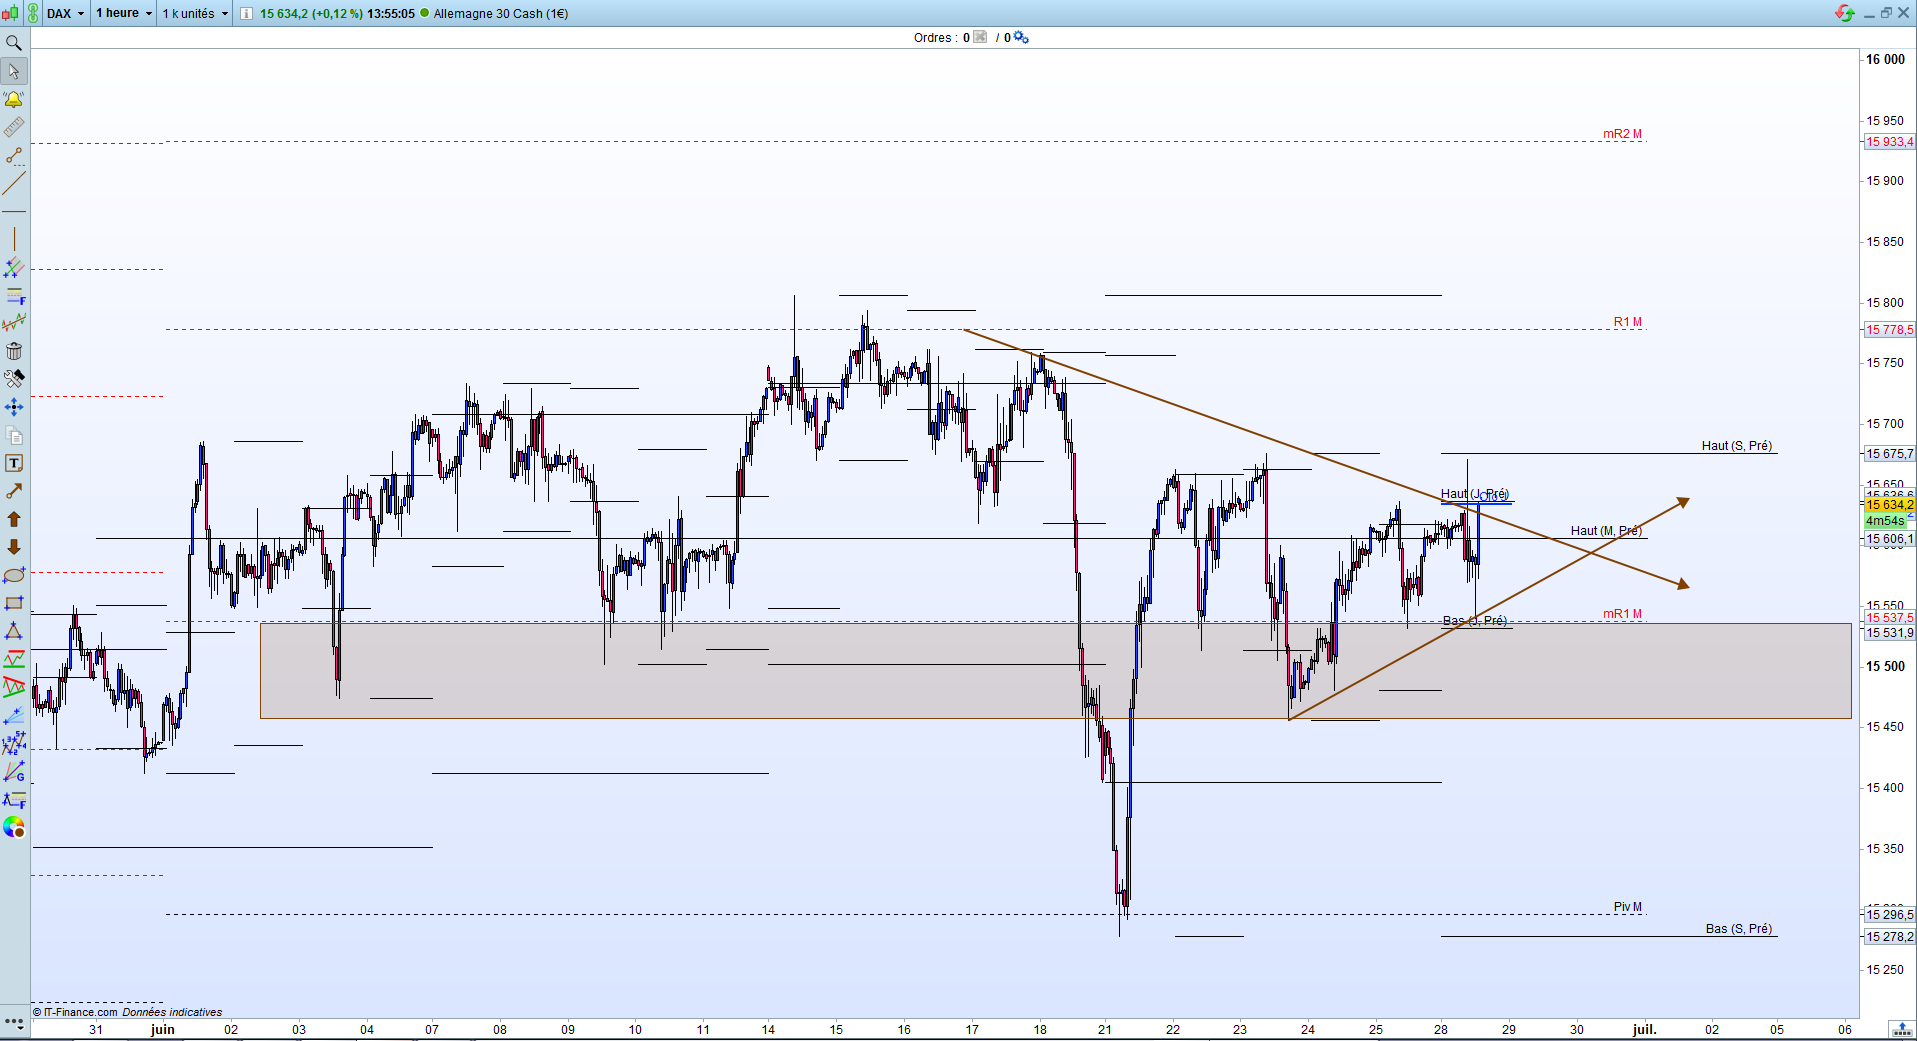Select the diagonal arrow drawing tool
Screen dimensions: 1917x1041
14,491
